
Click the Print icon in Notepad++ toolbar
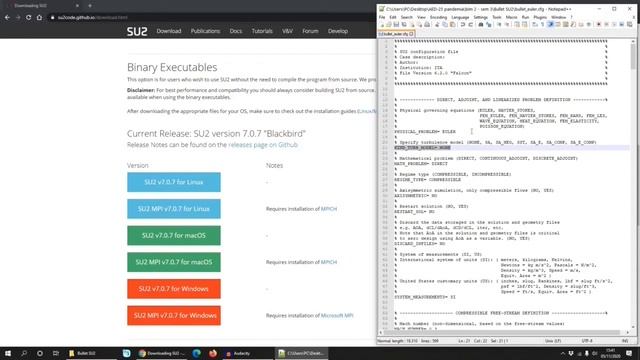click(x=427, y=24)
